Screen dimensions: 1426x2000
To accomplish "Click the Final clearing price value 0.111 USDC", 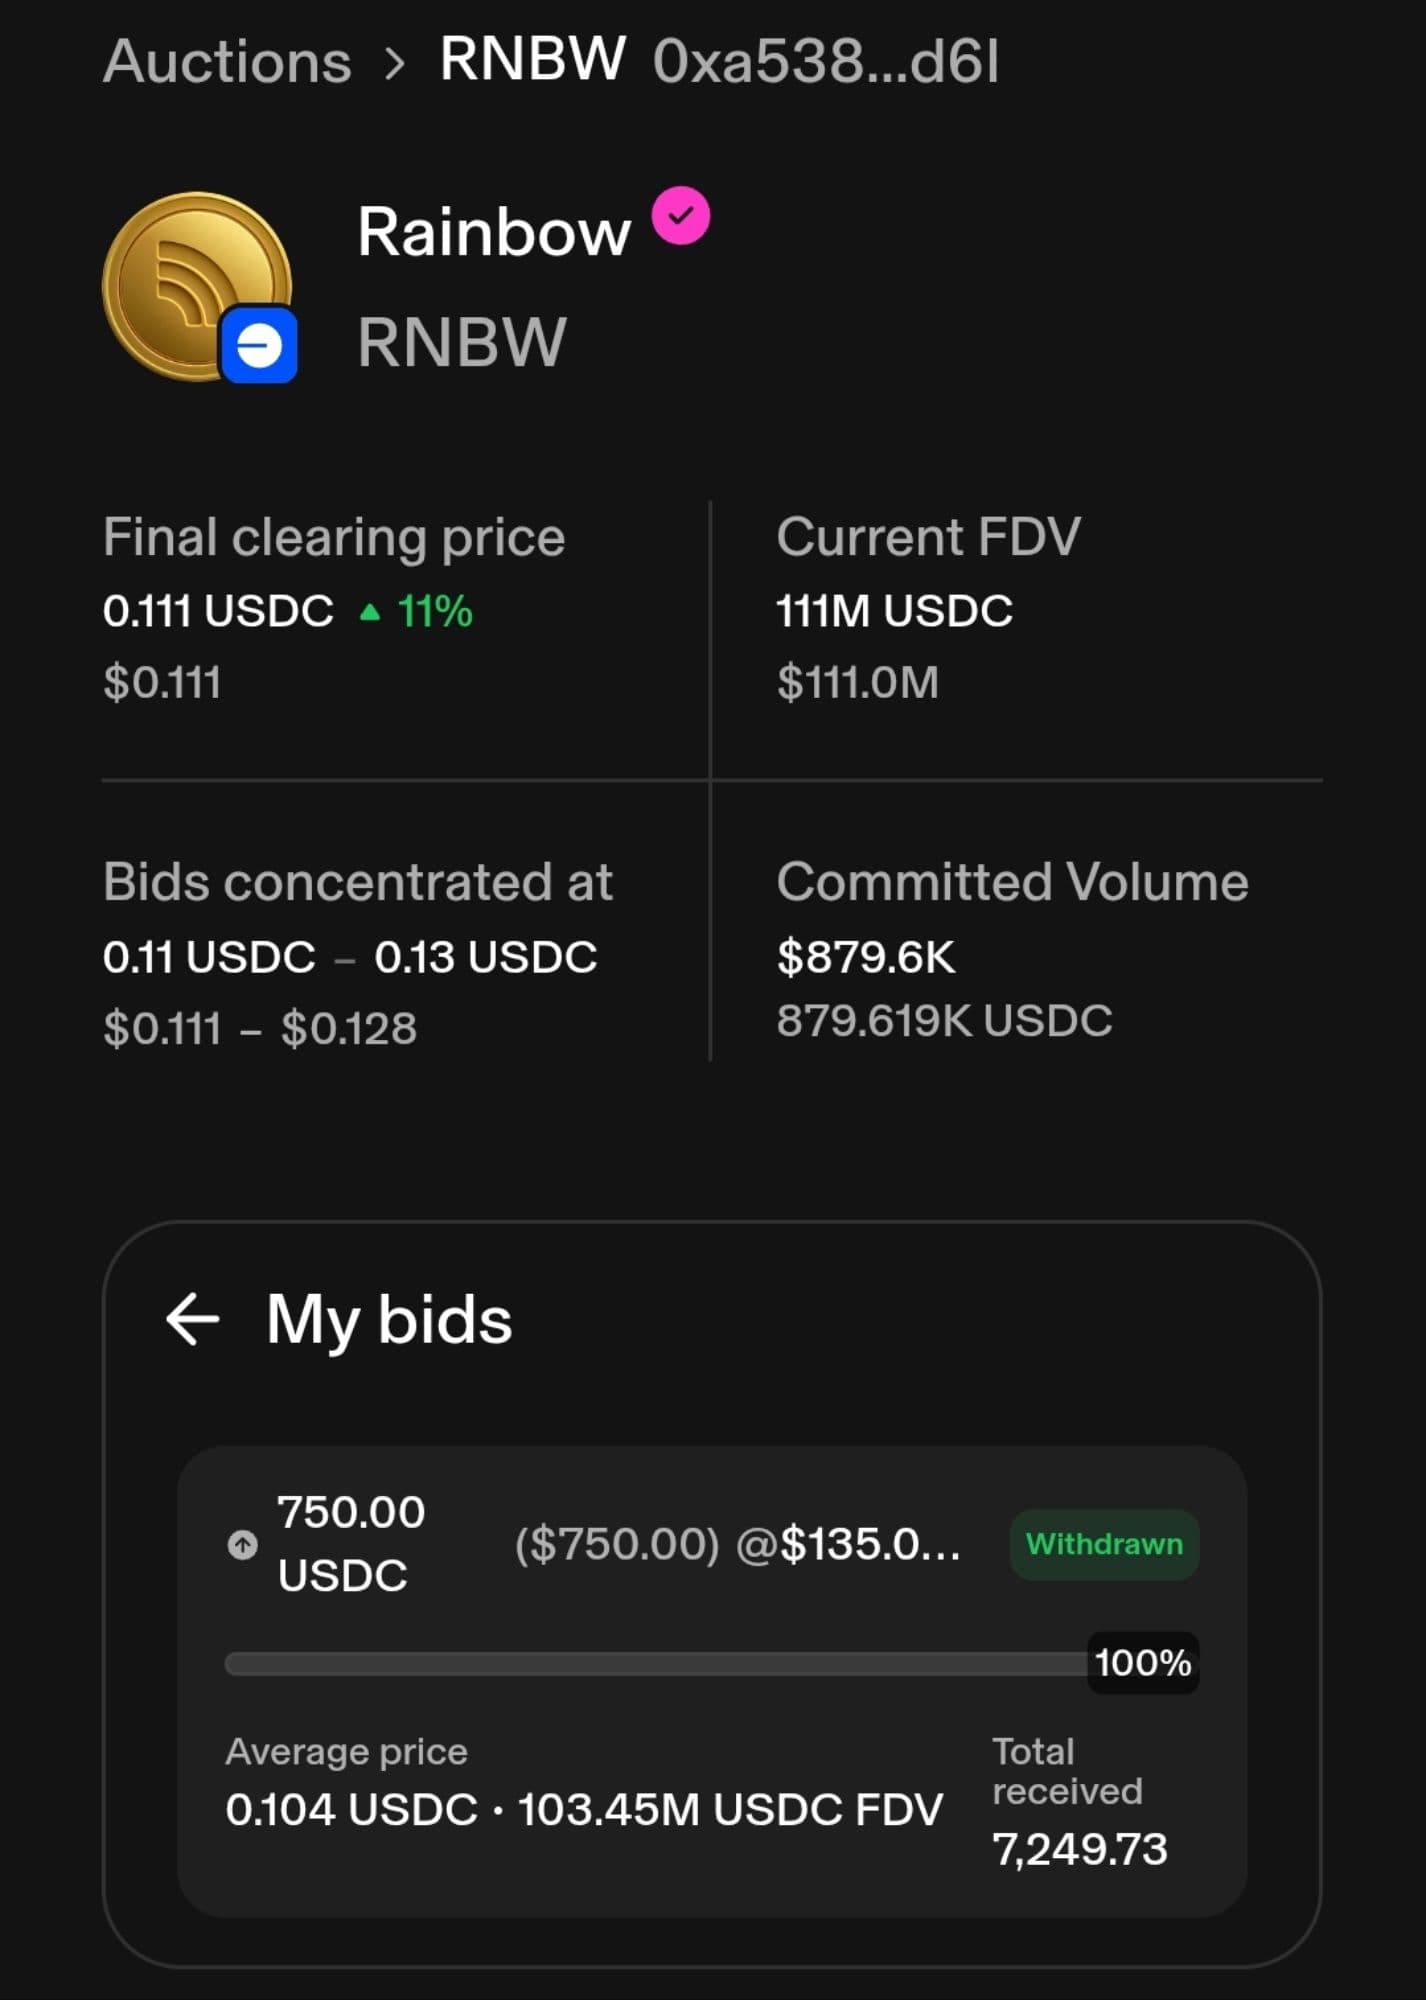I will 218,611.
